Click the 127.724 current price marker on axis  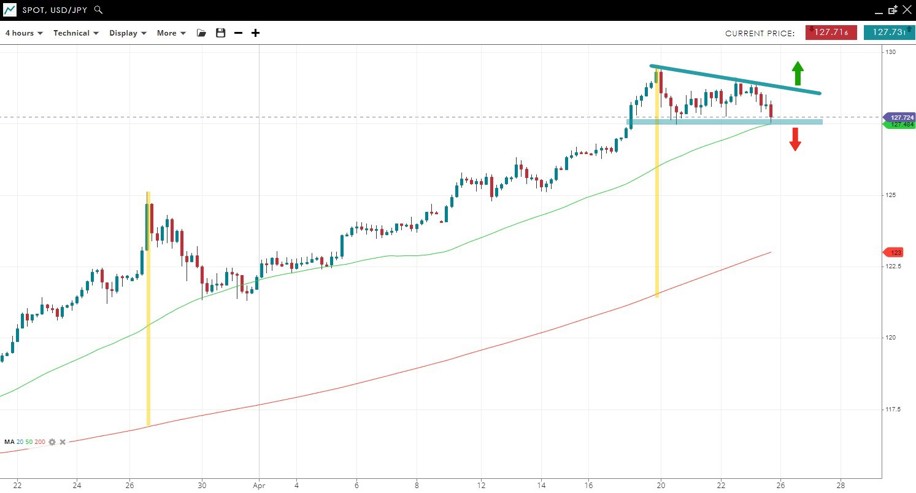click(x=900, y=117)
